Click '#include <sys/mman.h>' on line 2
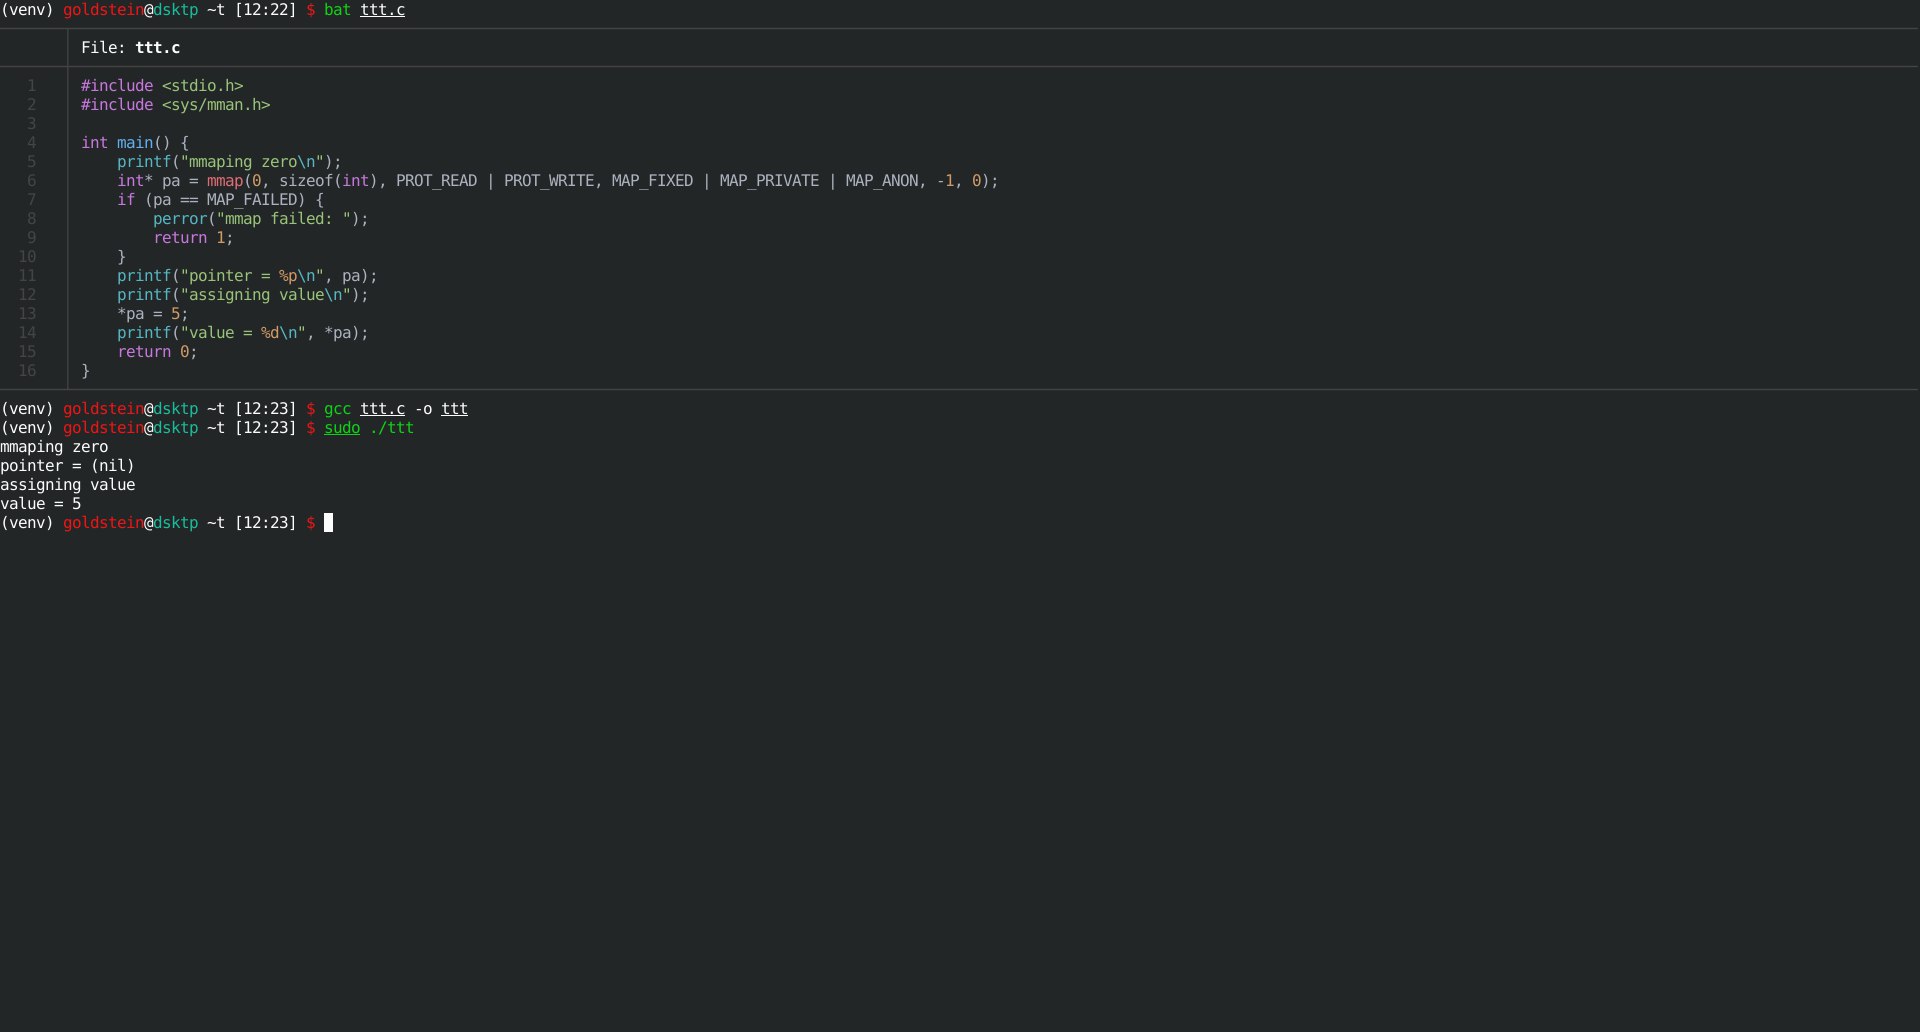 [x=175, y=105]
